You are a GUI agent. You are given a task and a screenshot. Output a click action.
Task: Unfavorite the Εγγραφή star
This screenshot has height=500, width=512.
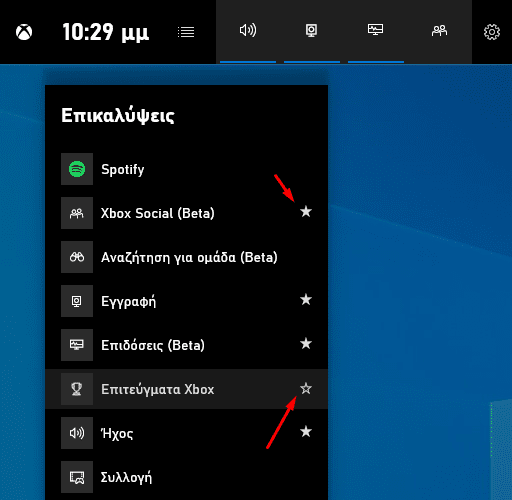[x=306, y=300]
